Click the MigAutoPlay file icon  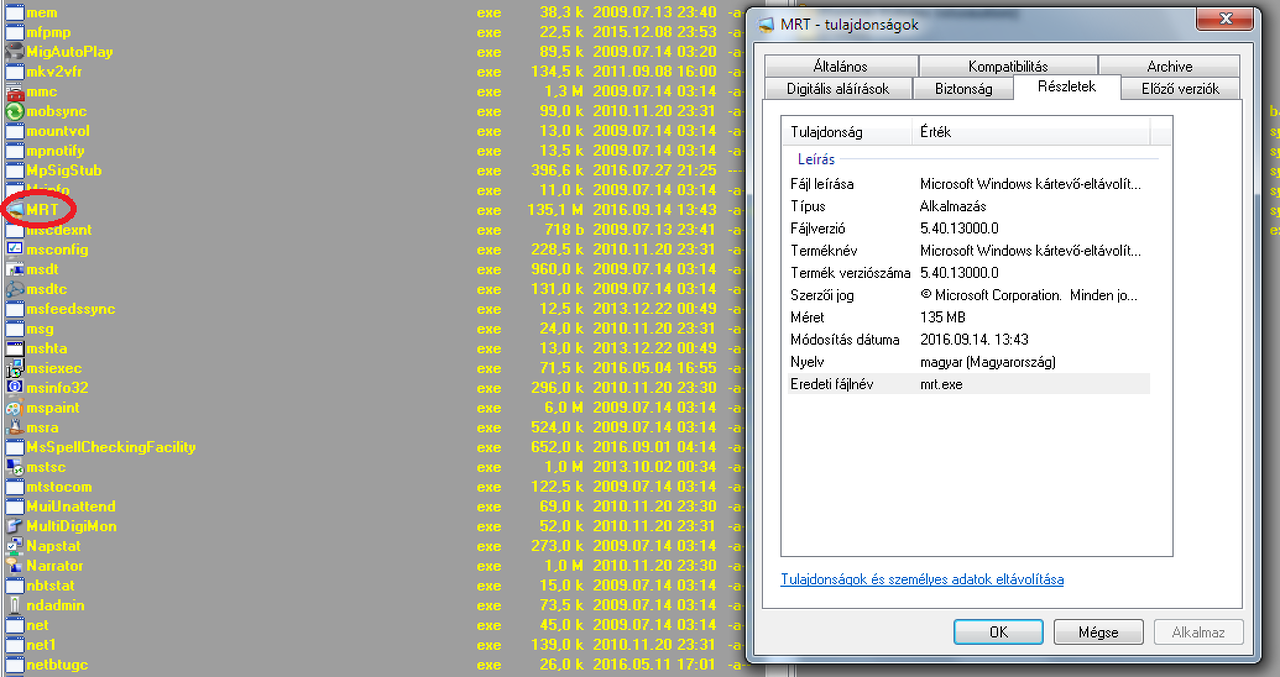click(x=14, y=52)
